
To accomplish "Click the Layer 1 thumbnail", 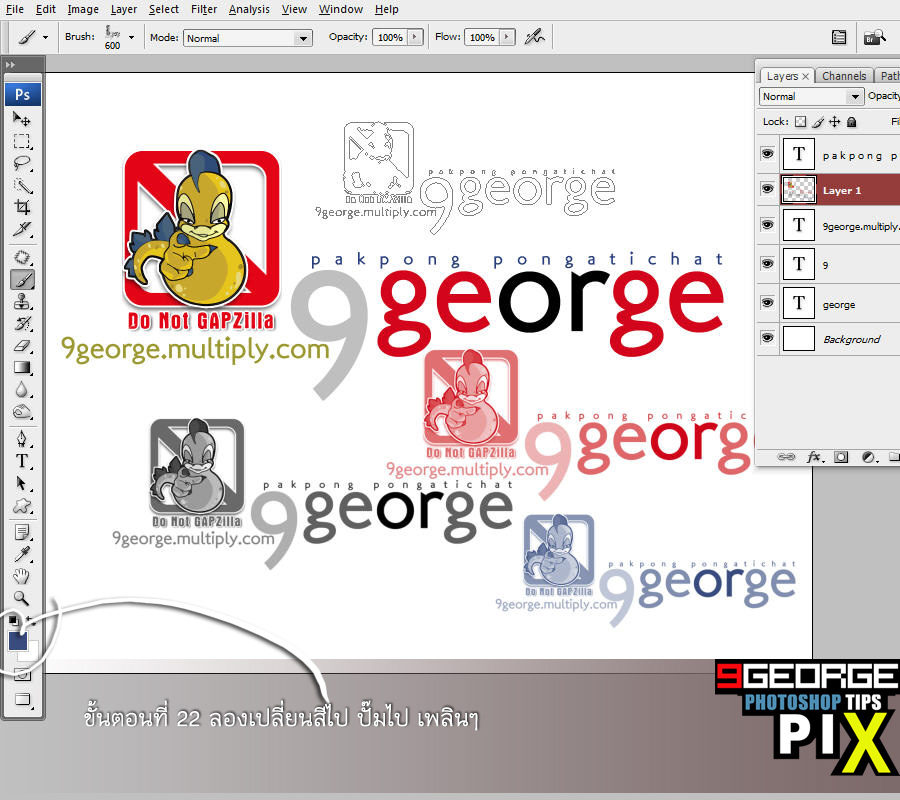I will click(798, 189).
